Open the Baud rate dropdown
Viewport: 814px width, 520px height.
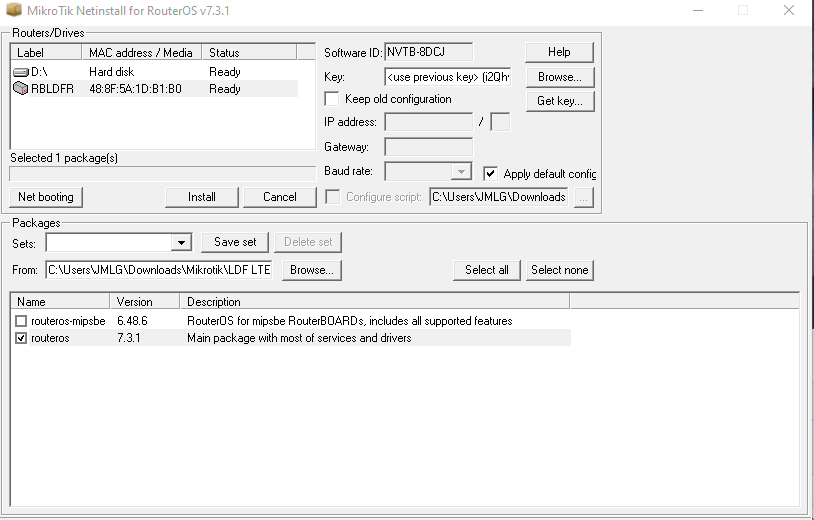click(x=460, y=172)
